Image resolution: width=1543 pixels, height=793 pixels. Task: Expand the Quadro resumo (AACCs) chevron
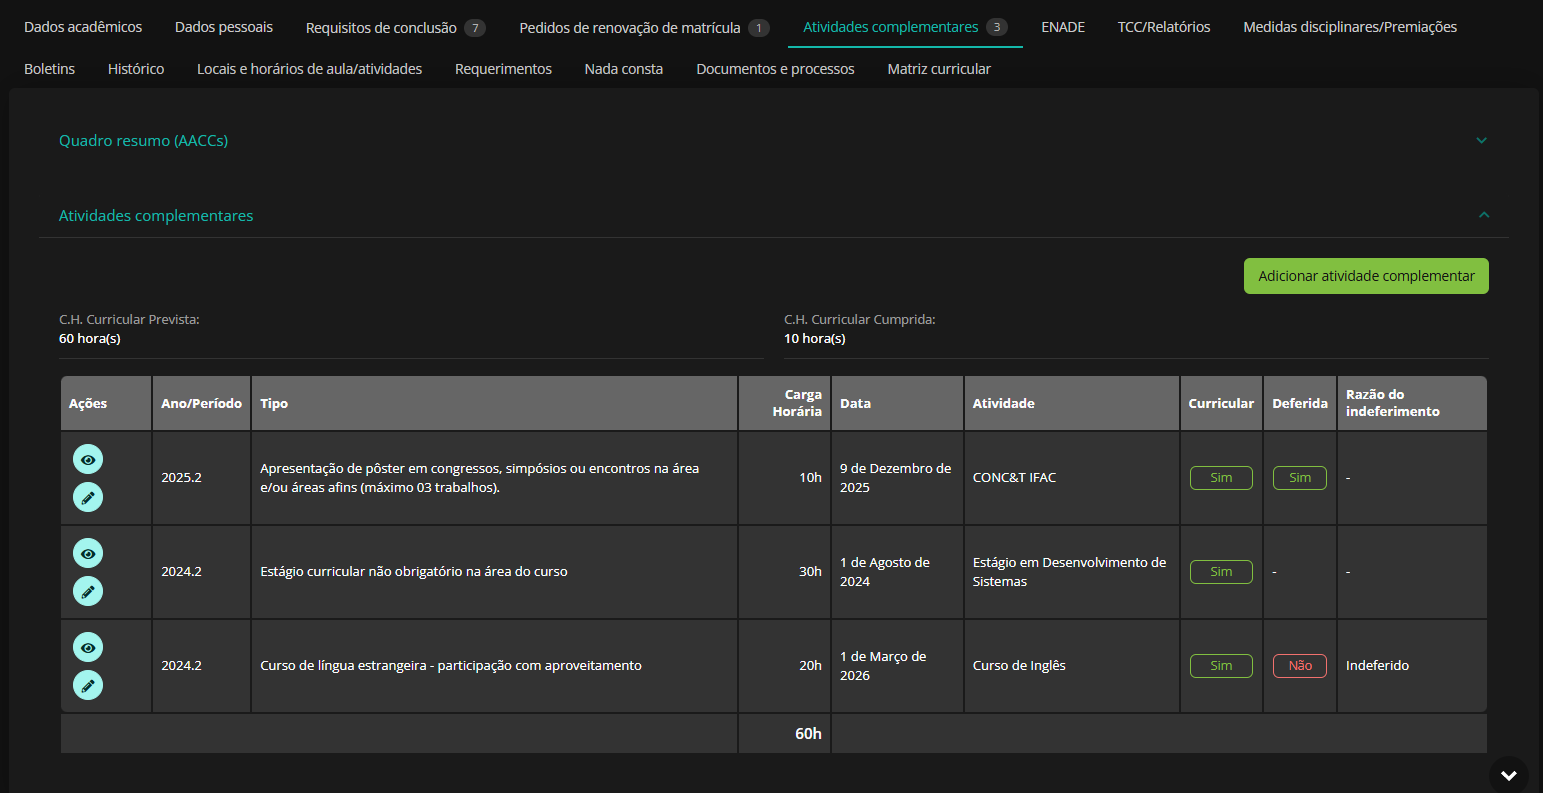1482,141
